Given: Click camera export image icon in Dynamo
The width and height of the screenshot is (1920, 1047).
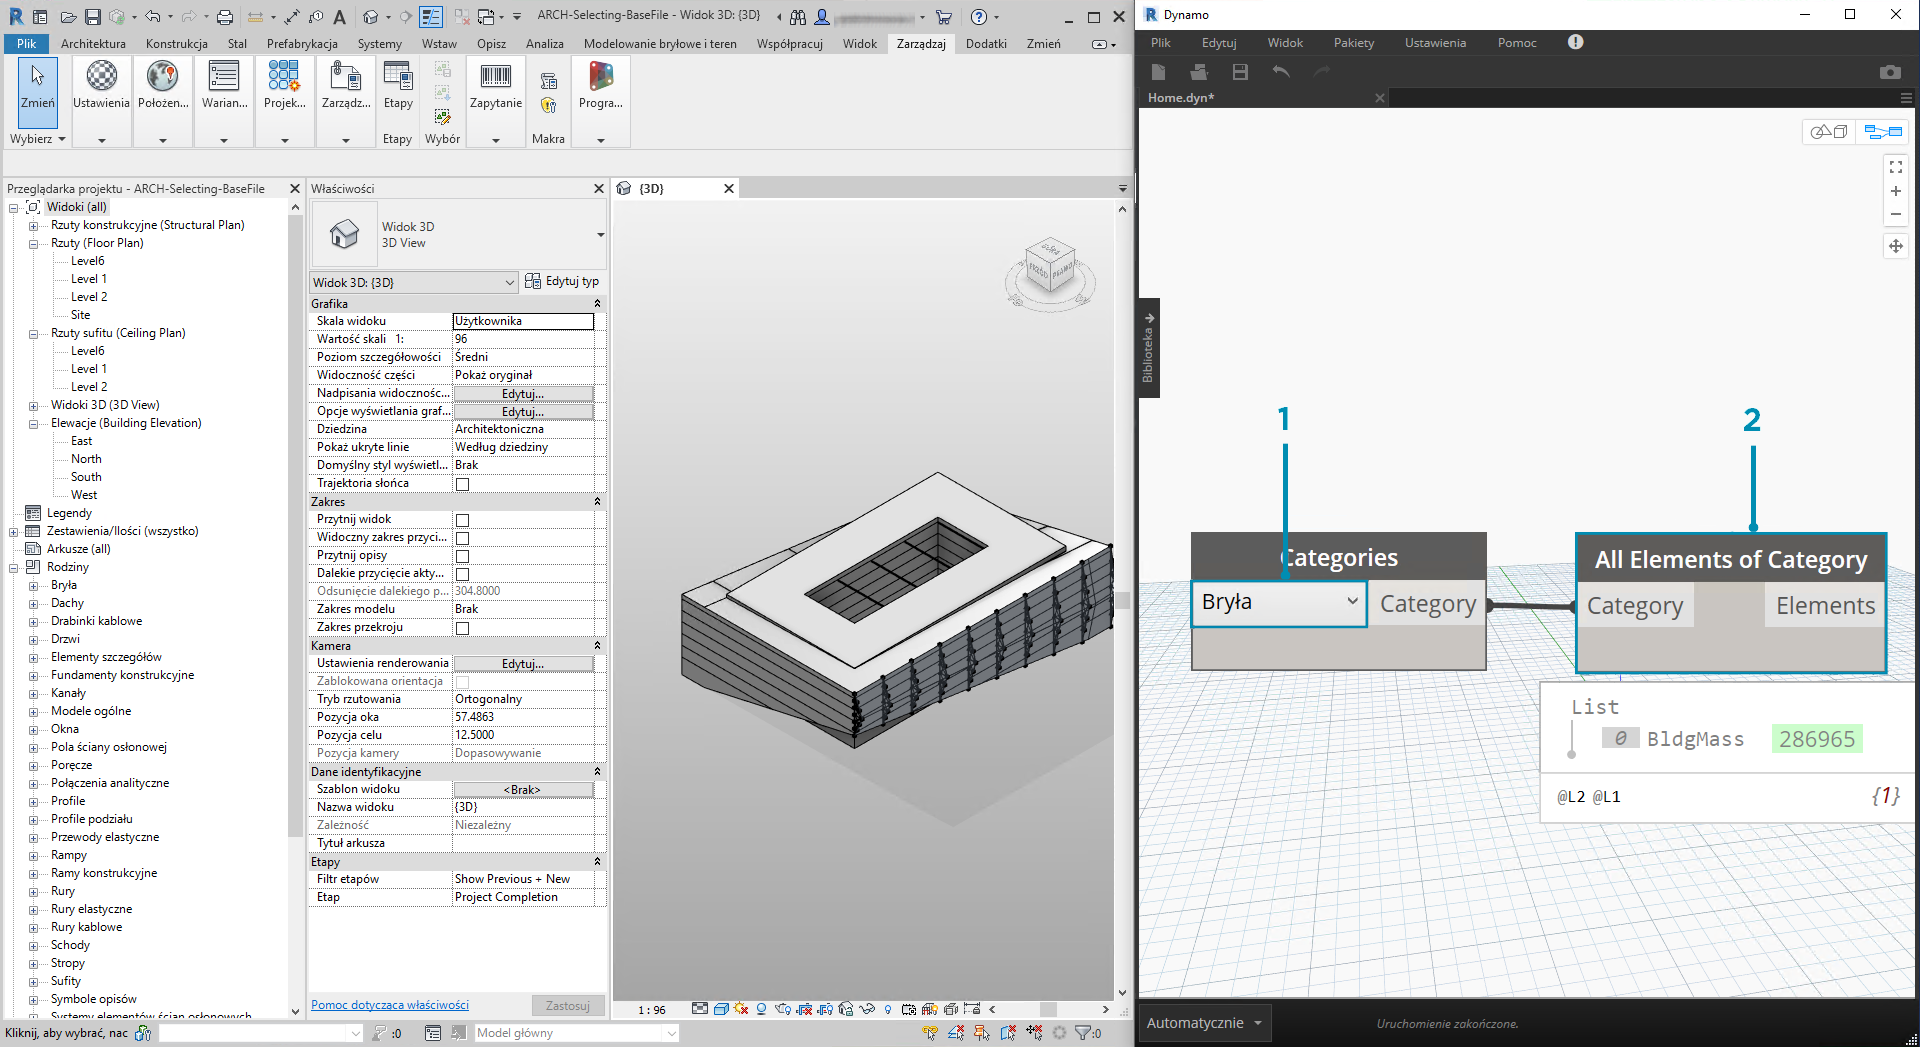Looking at the screenshot, I should [x=1890, y=72].
